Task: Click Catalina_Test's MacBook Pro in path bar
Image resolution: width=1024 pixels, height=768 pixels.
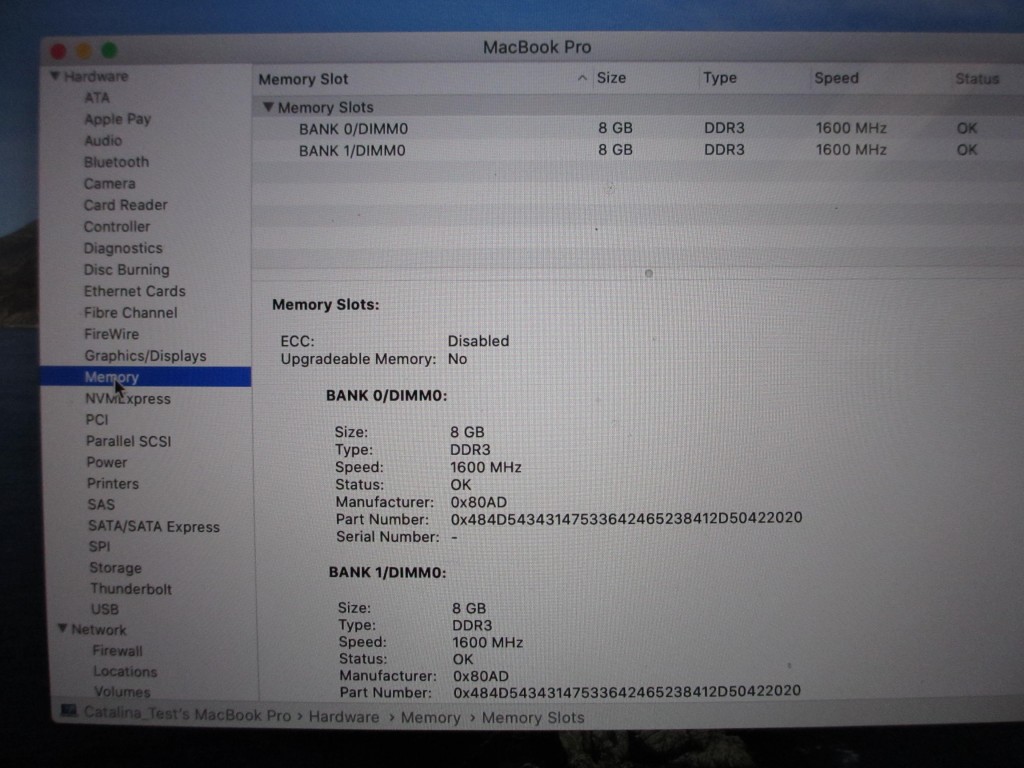Action: click(x=187, y=714)
